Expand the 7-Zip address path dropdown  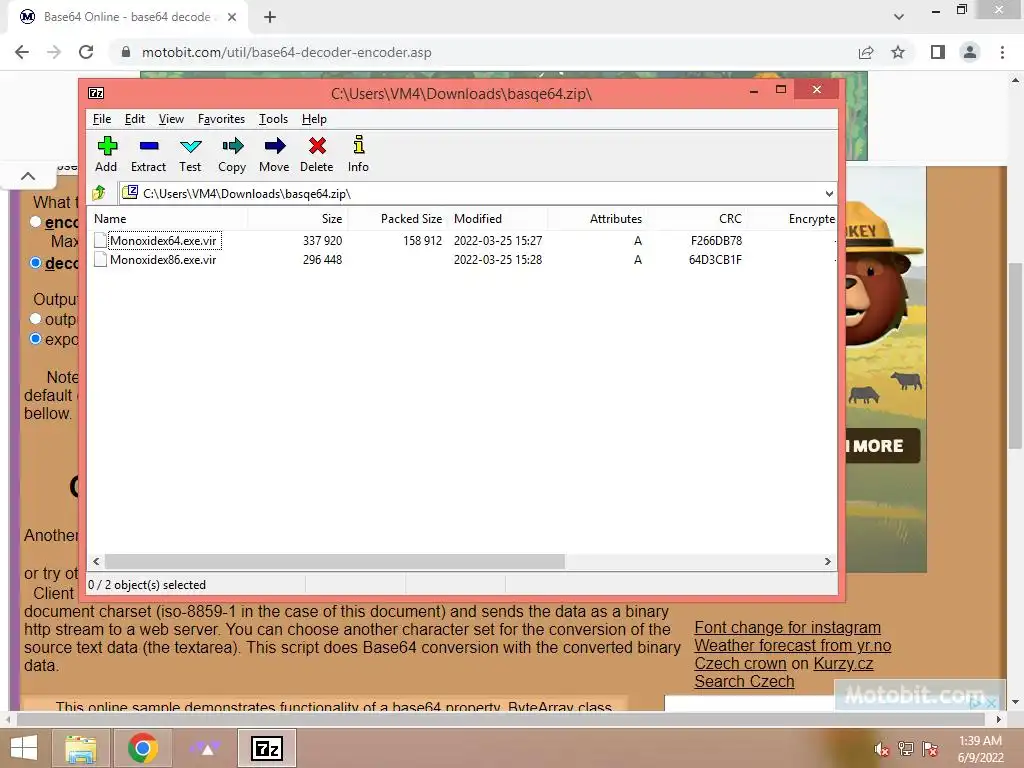point(829,193)
